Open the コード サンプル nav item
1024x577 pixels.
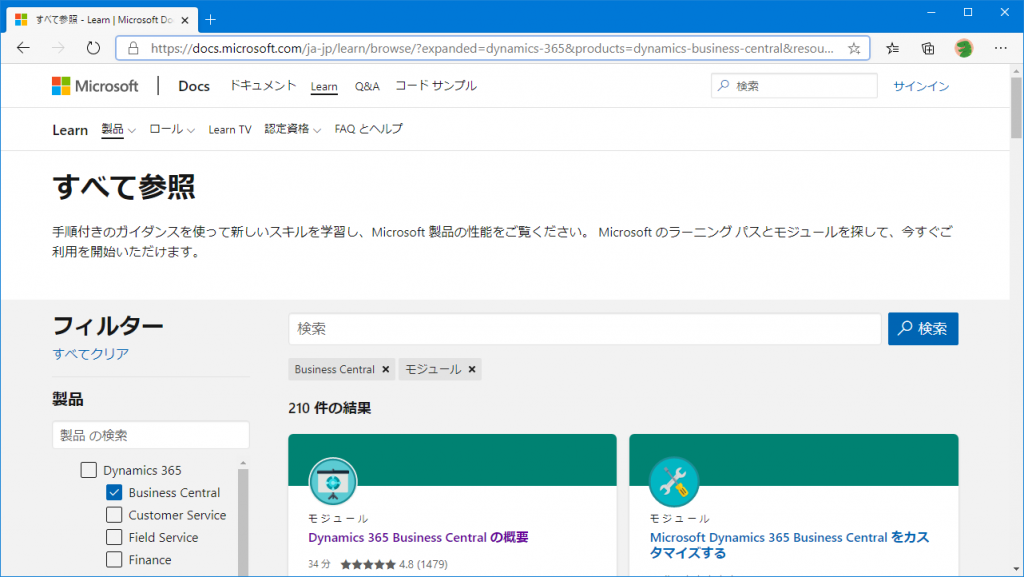tap(436, 86)
